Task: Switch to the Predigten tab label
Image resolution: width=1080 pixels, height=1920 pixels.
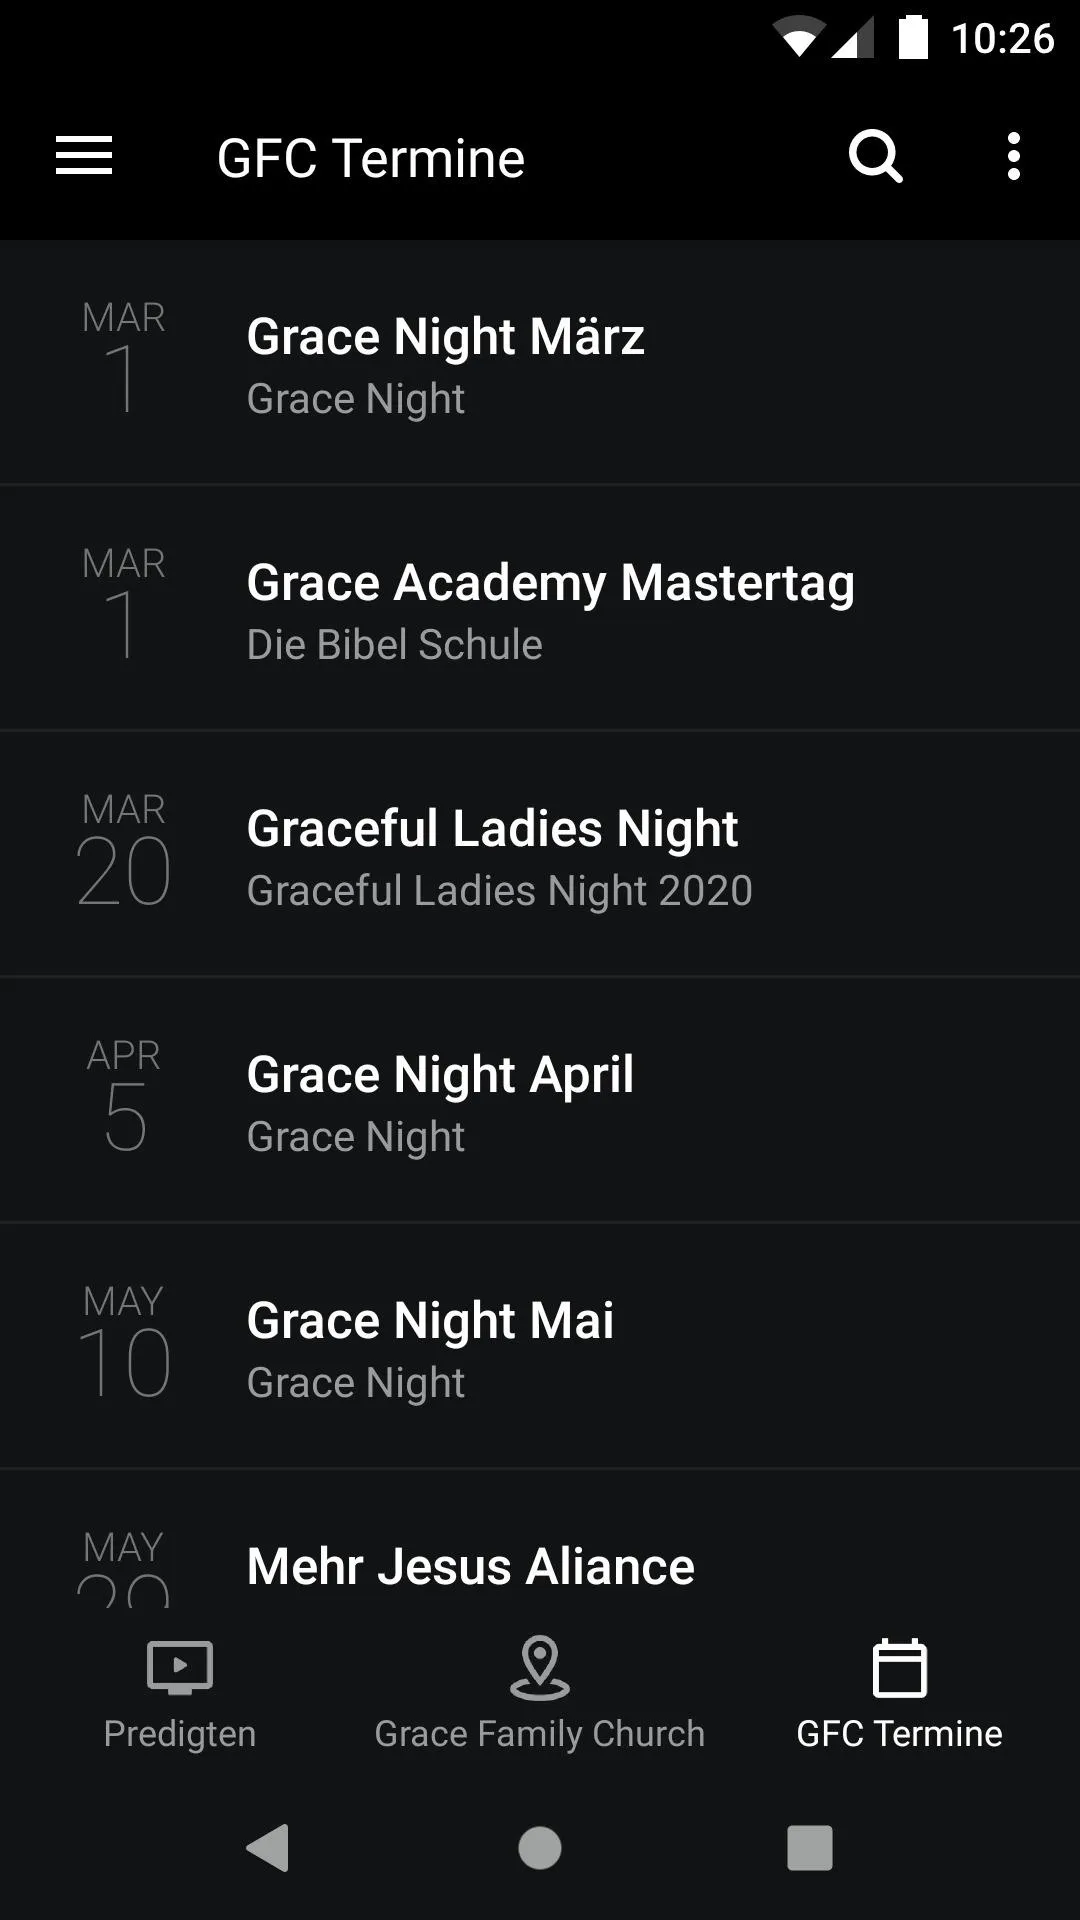Action: [x=180, y=1733]
